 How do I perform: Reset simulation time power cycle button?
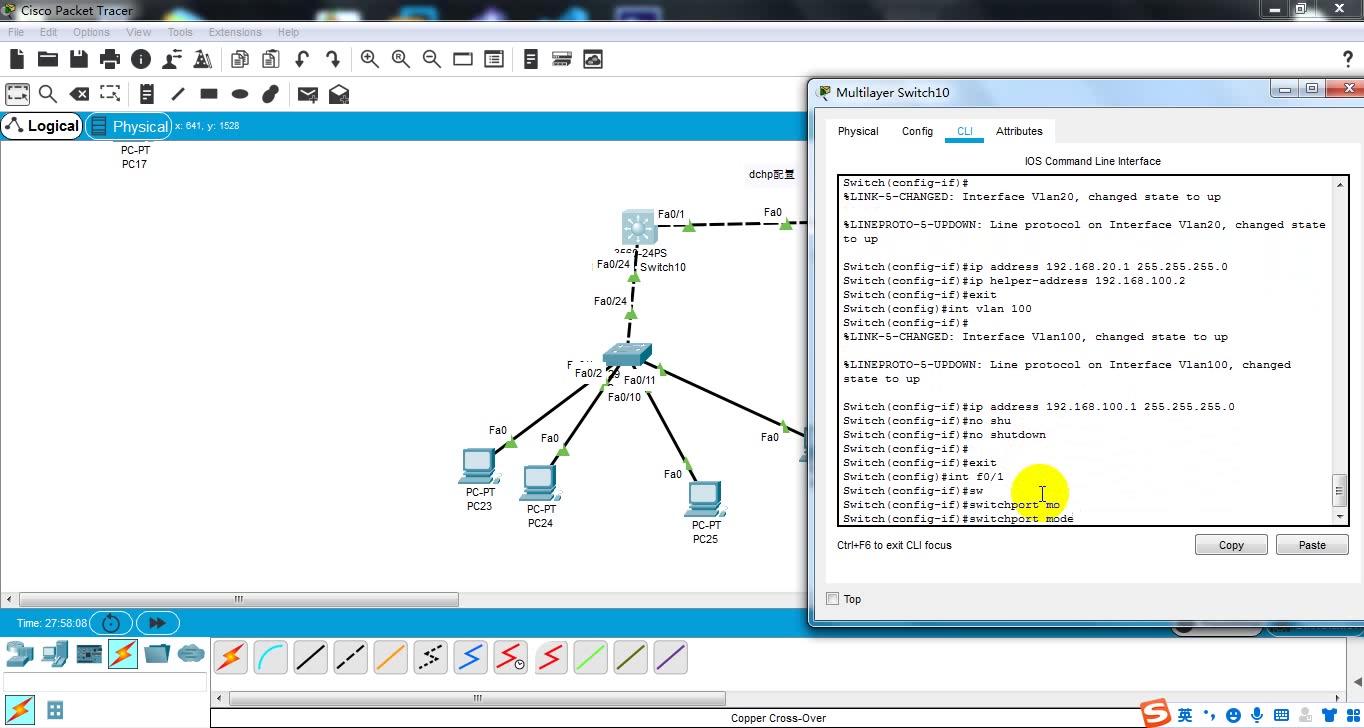110,623
